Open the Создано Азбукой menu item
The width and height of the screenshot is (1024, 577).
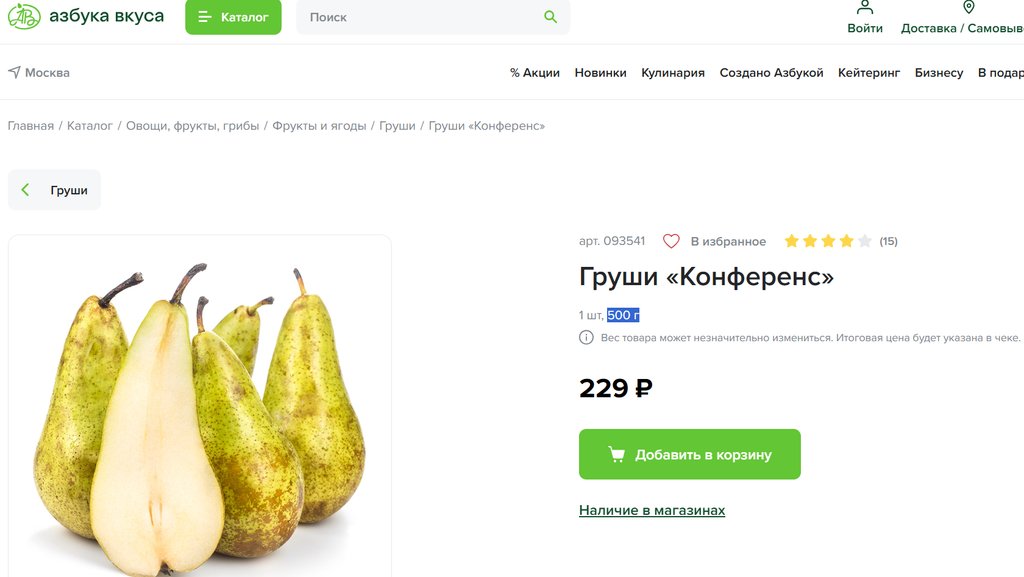[x=771, y=72]
